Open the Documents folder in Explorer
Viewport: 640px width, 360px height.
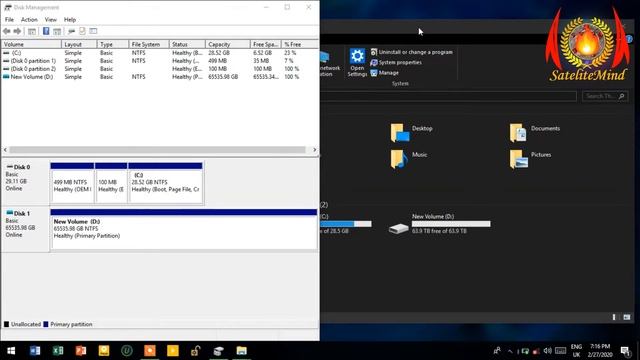[534, 133]
